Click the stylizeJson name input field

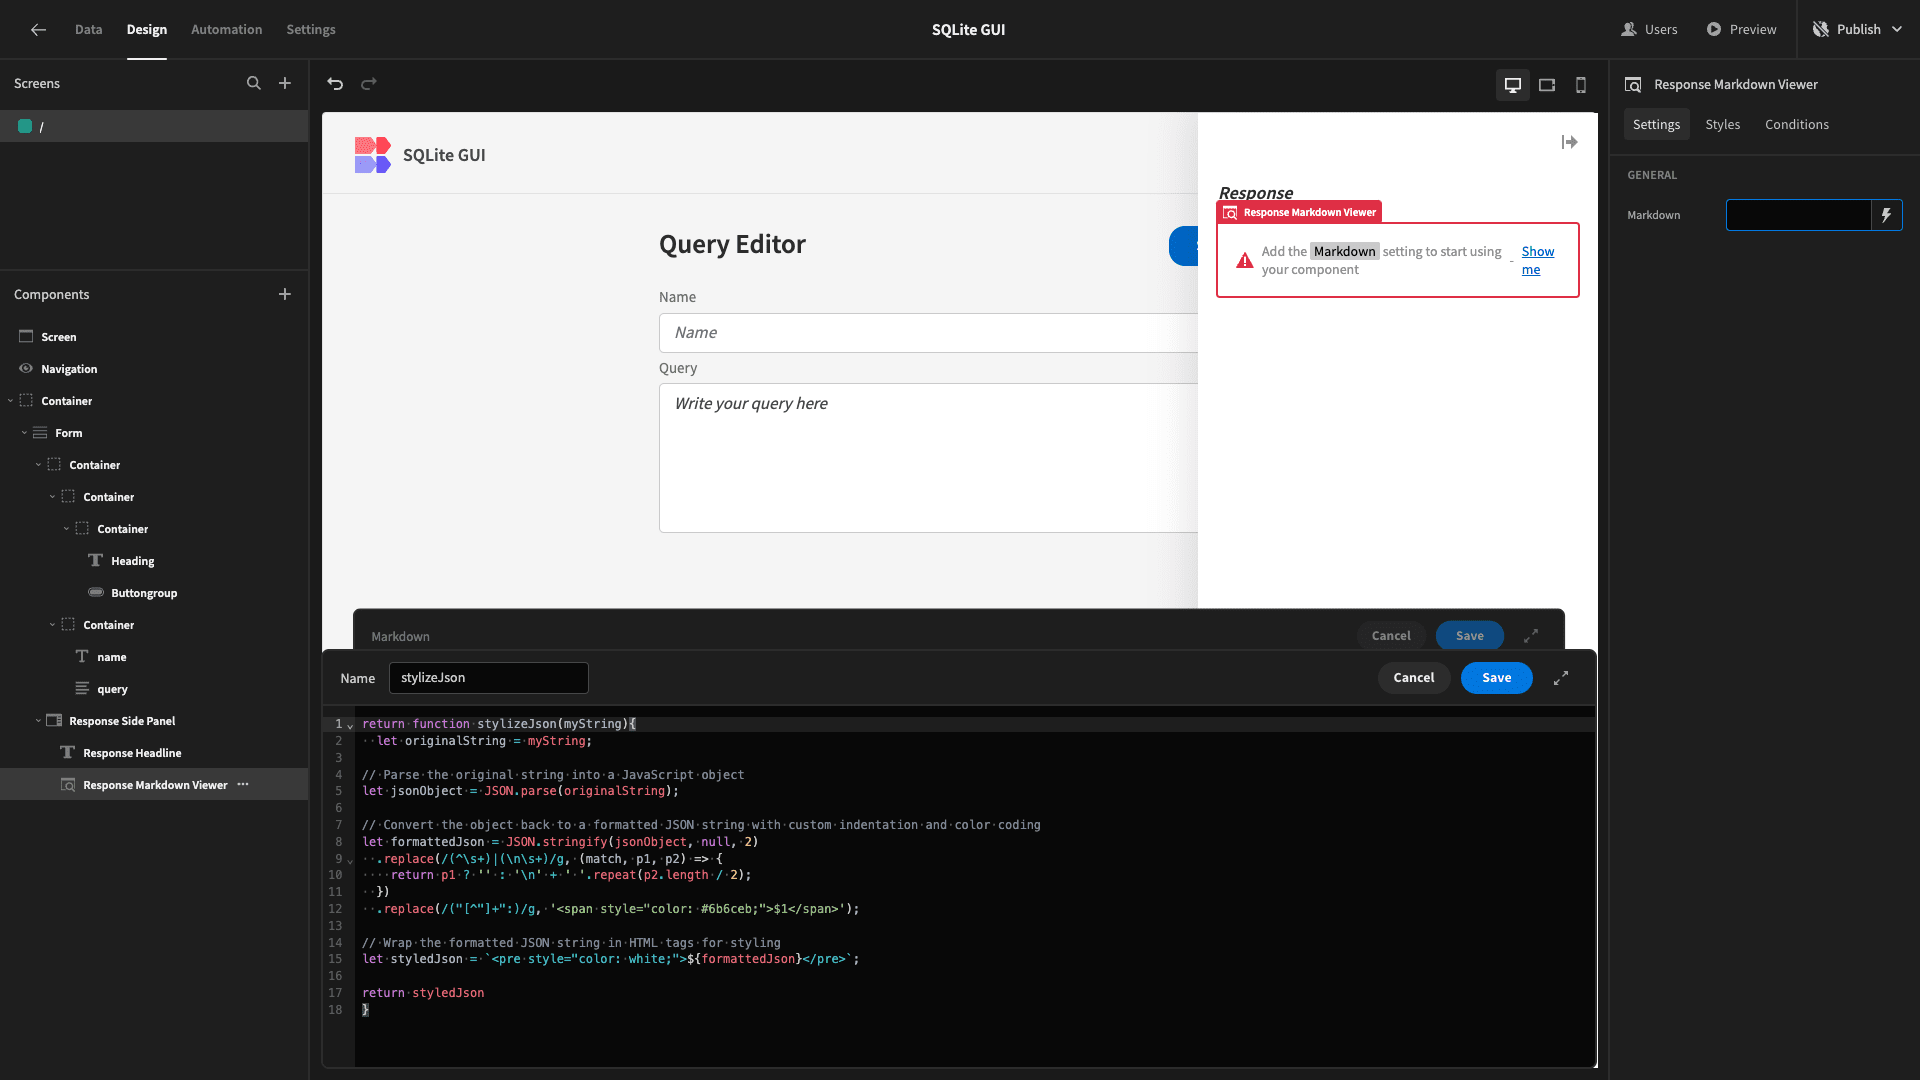(488, 678)
